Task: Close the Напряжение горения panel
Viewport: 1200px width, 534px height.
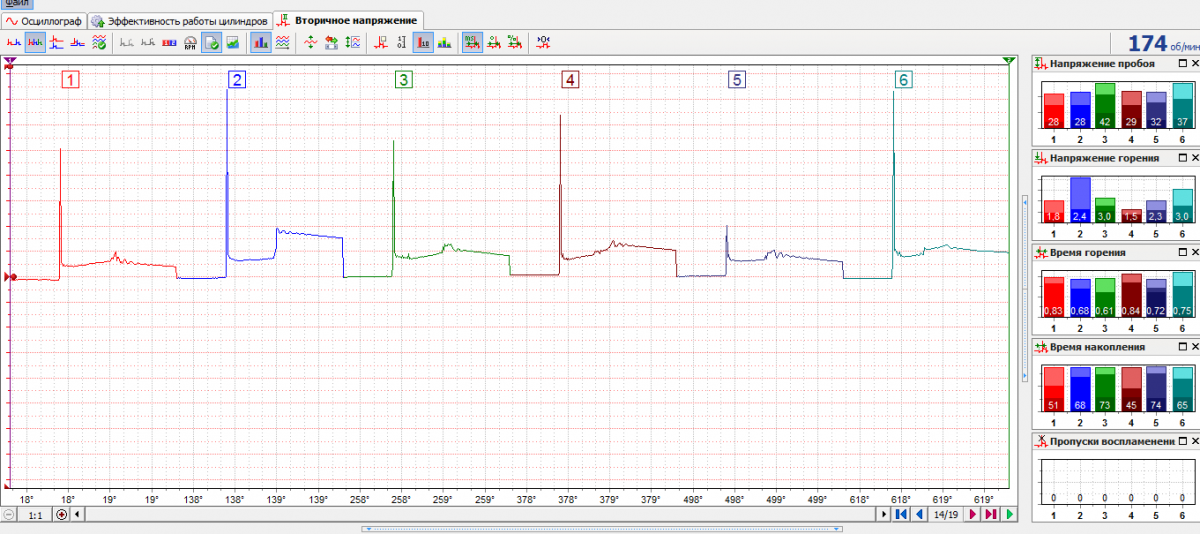Action: coord(1194,158)
